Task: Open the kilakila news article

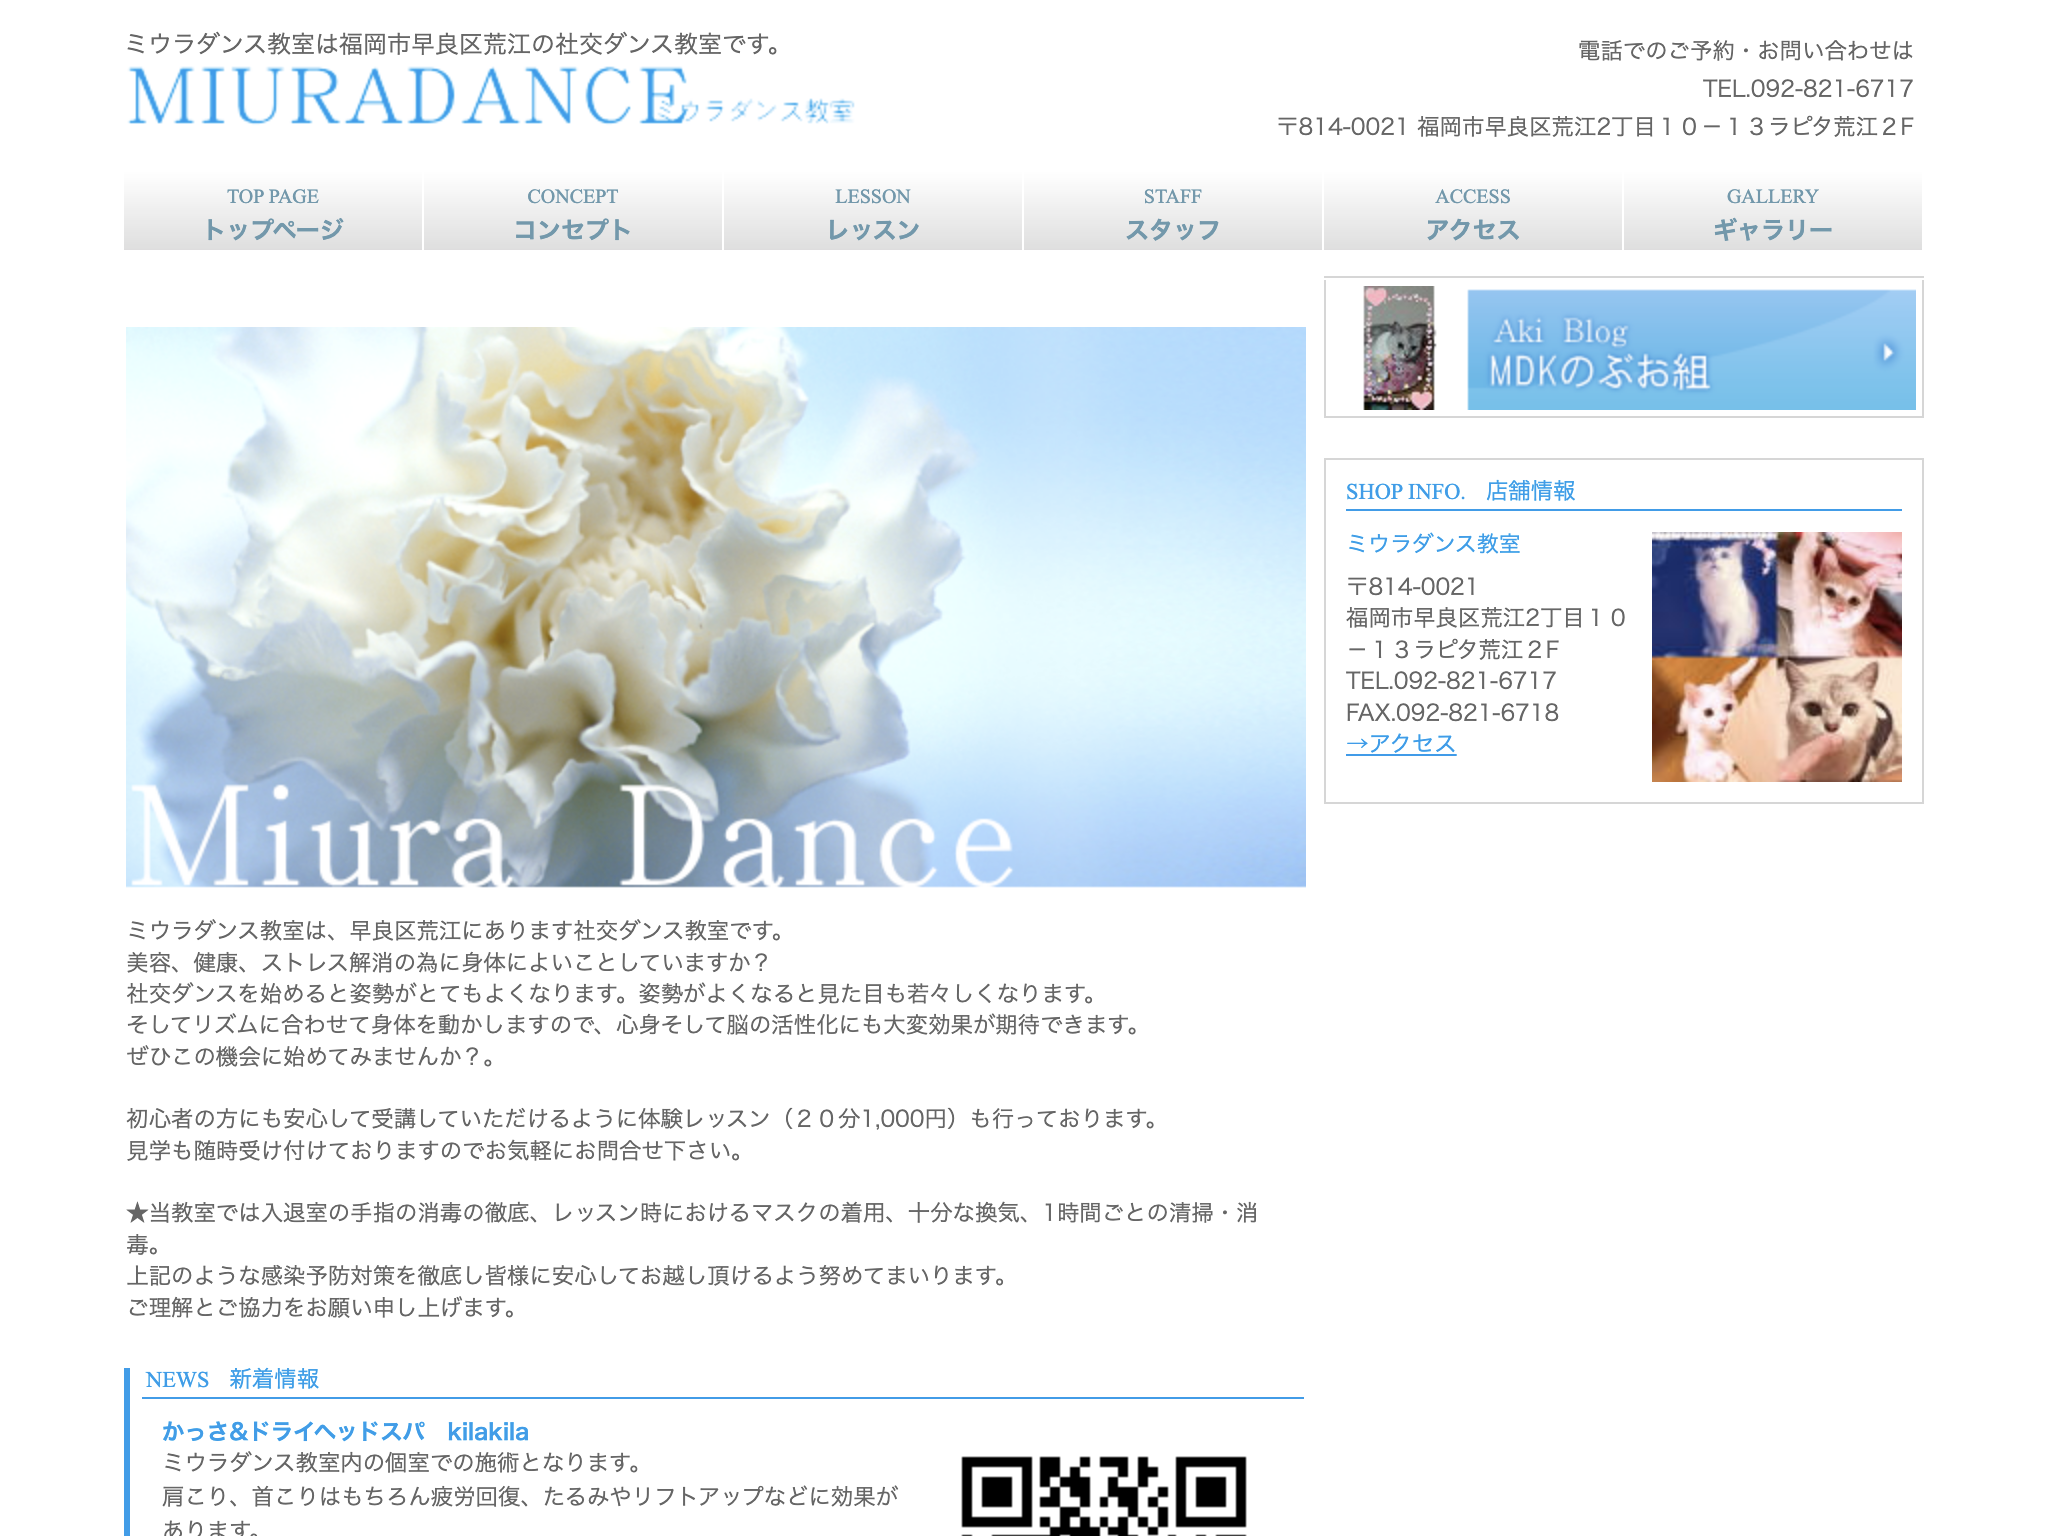Action: coord(345,1432)
